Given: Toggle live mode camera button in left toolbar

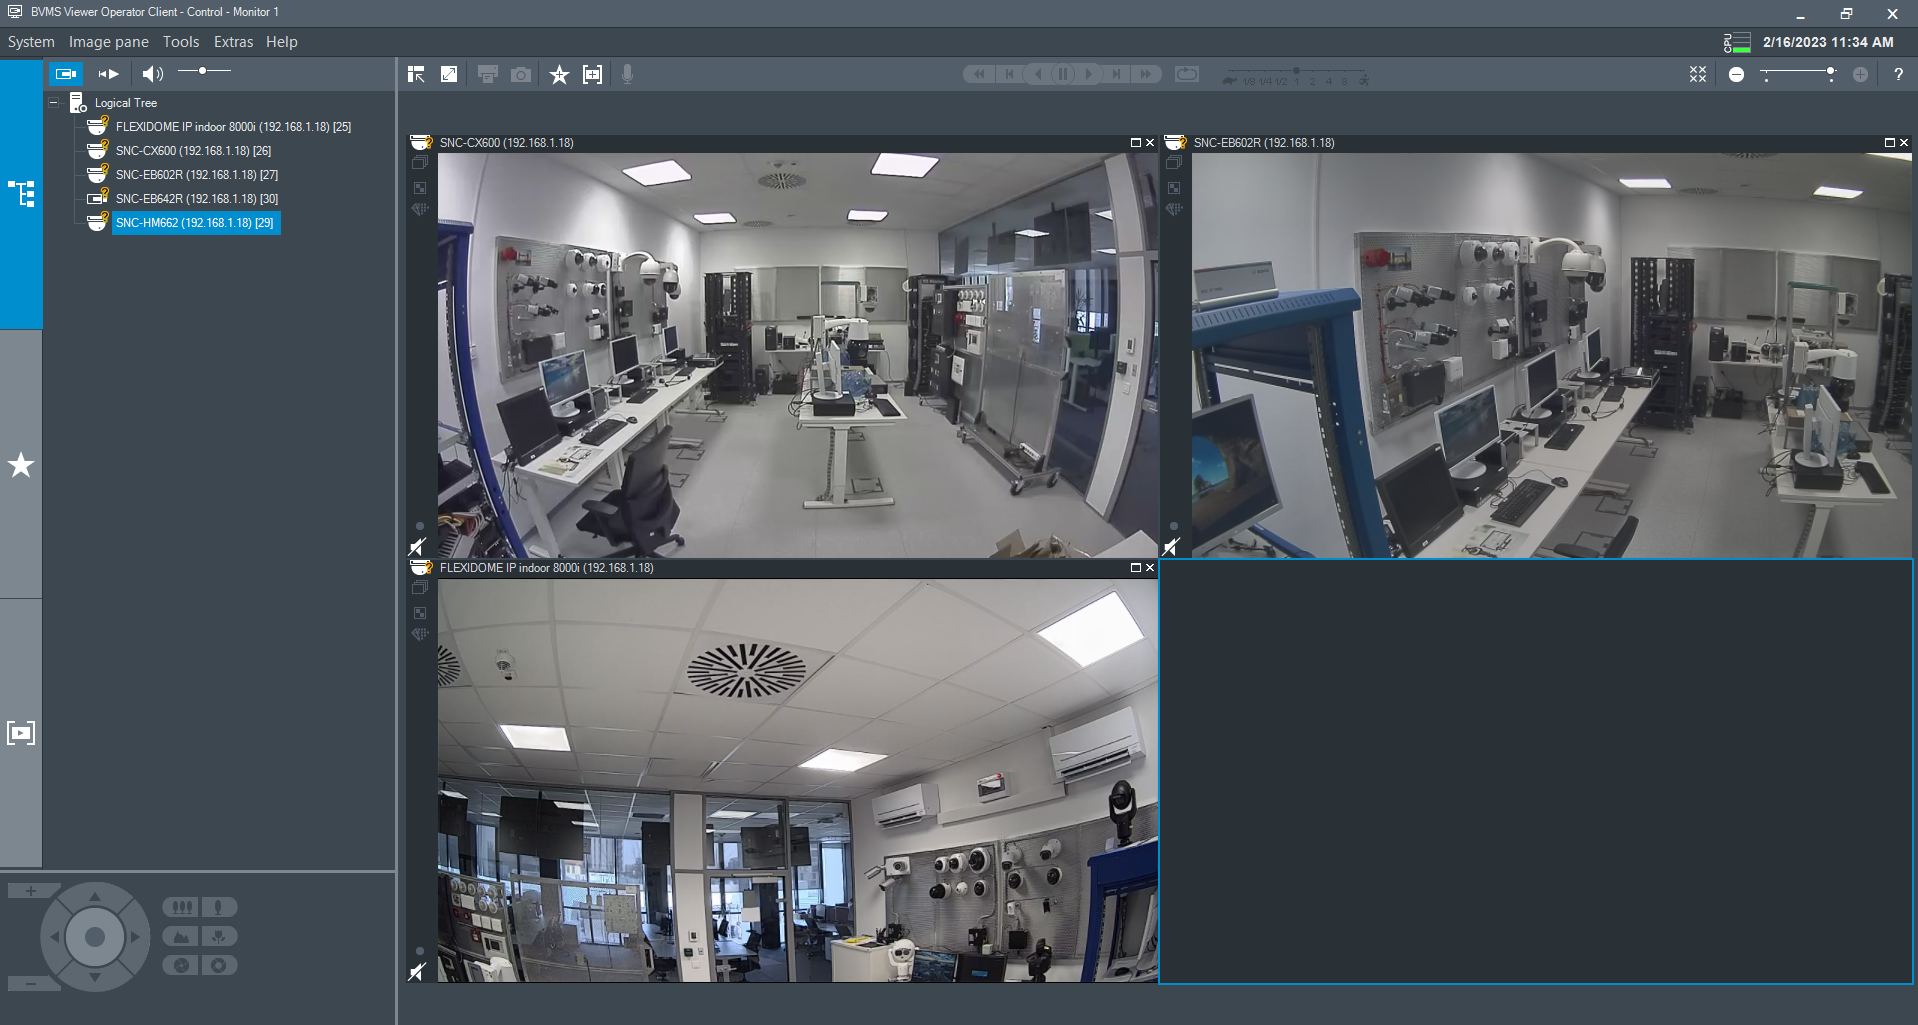Looking at the screenshot, I should [66, 74].
